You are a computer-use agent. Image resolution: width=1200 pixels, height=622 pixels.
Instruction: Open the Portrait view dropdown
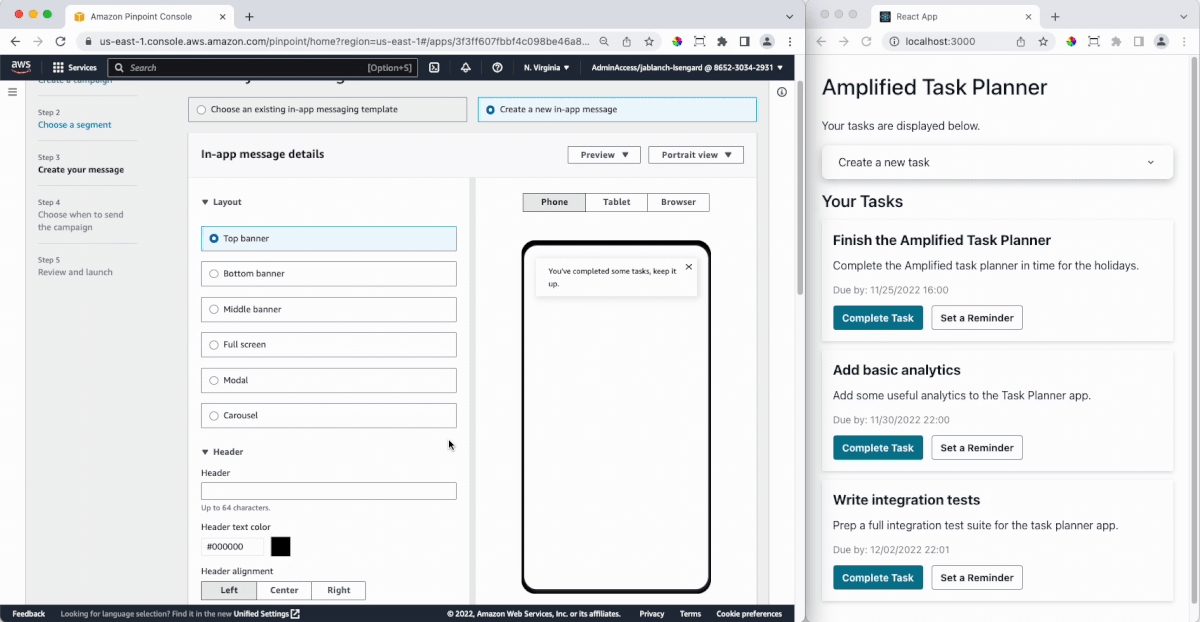696,155
